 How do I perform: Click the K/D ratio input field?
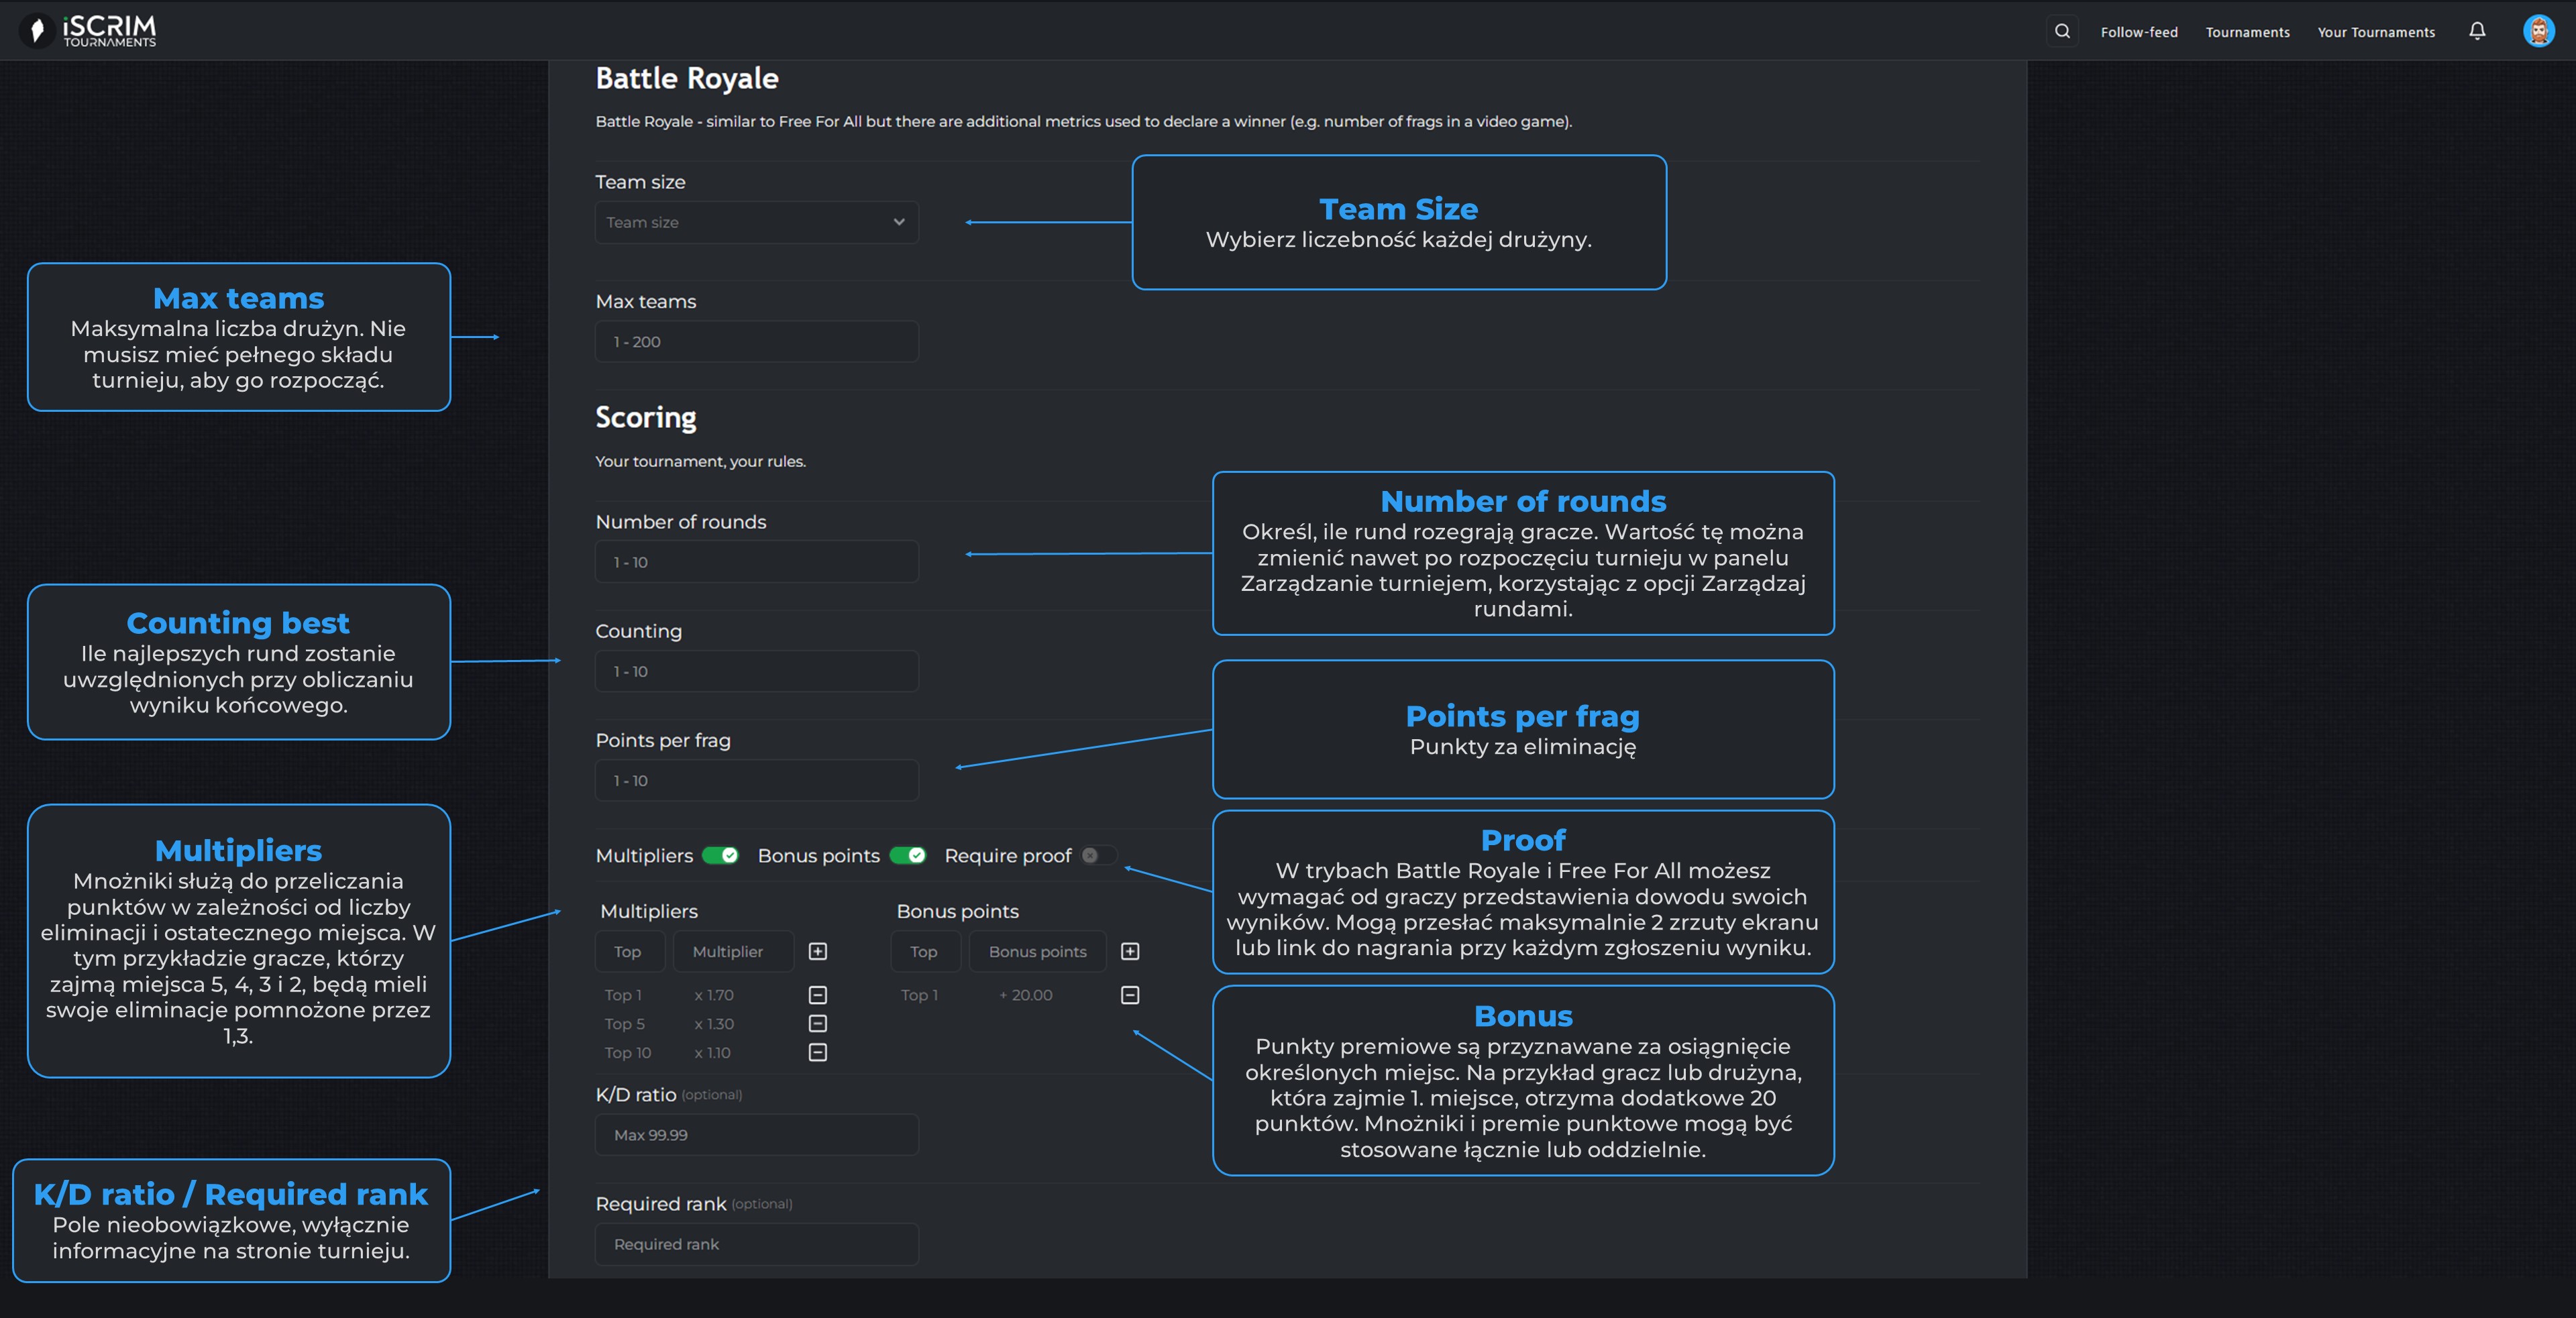pyautogui.click(x=756, y=1135)
